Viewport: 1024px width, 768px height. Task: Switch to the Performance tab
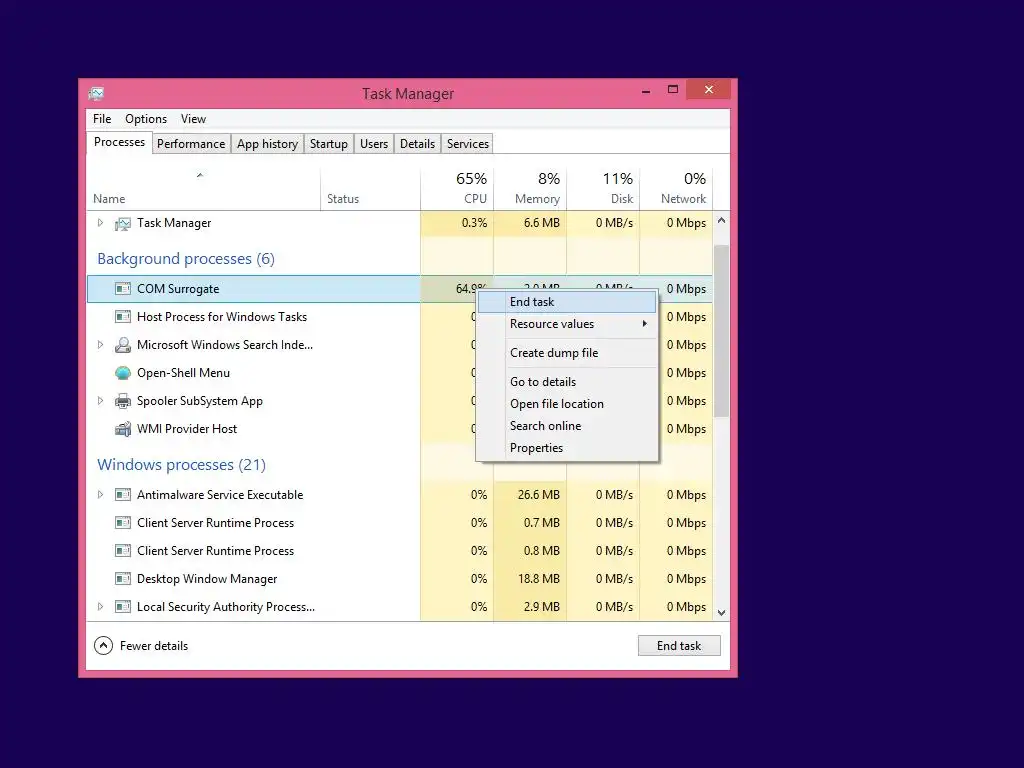(191, 144)
